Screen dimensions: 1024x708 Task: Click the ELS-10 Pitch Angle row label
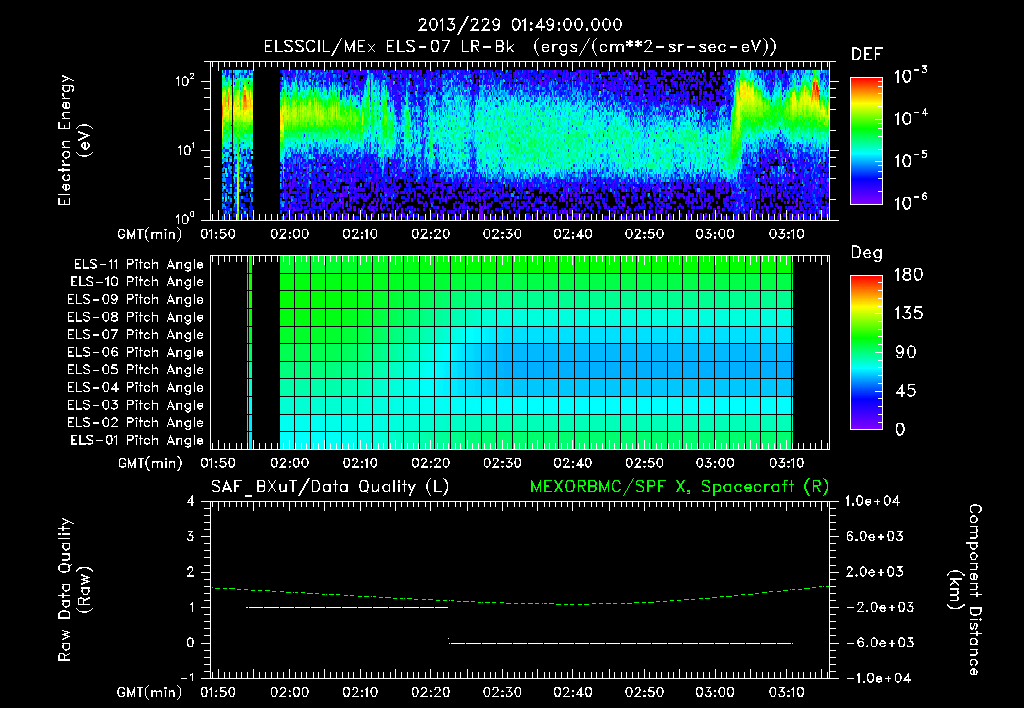[x=137, y=282]
